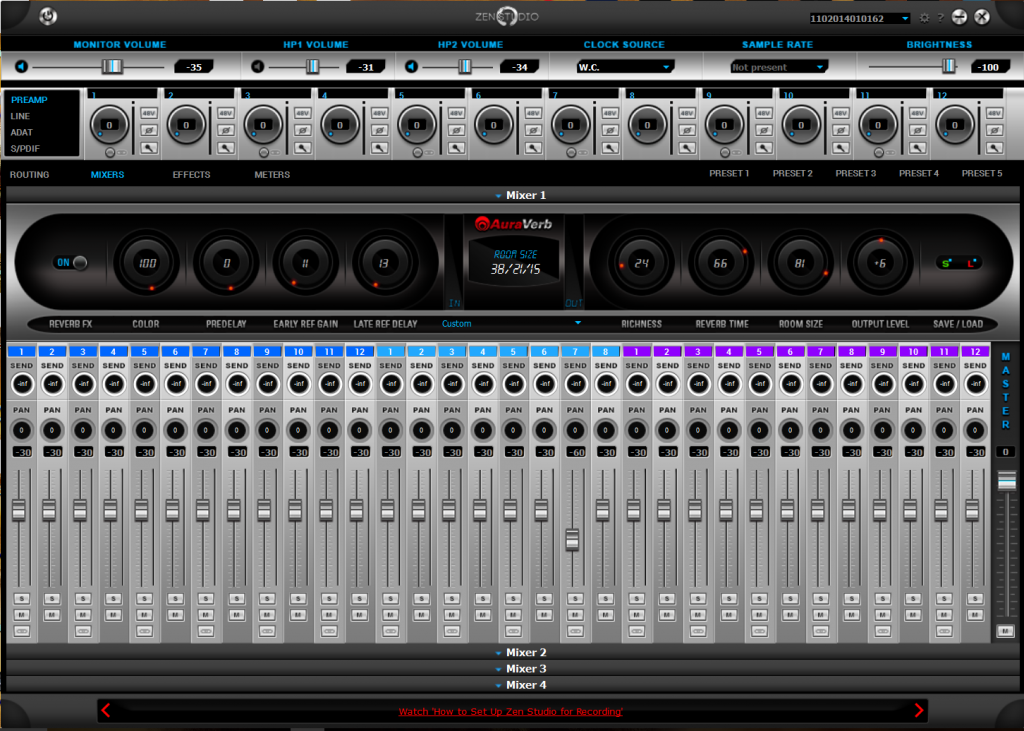Enable 48V phantom power on preamp channel 1
Screen dimensions: 1024x731
(147, 114)
